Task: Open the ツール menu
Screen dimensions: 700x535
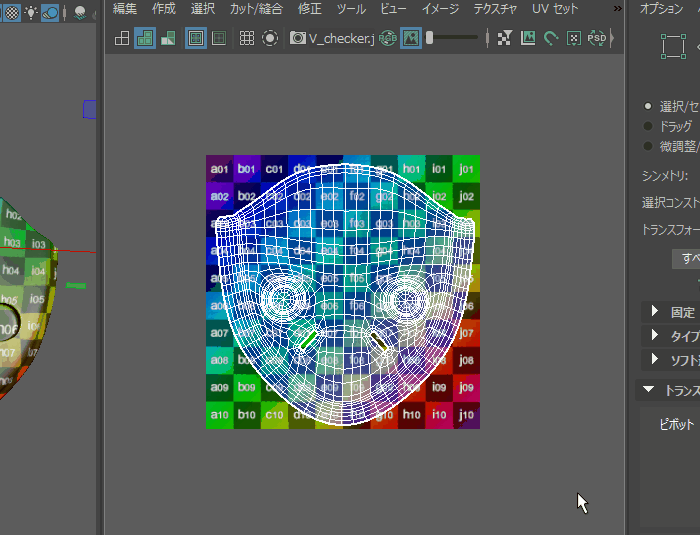Action: pos(351,8)
